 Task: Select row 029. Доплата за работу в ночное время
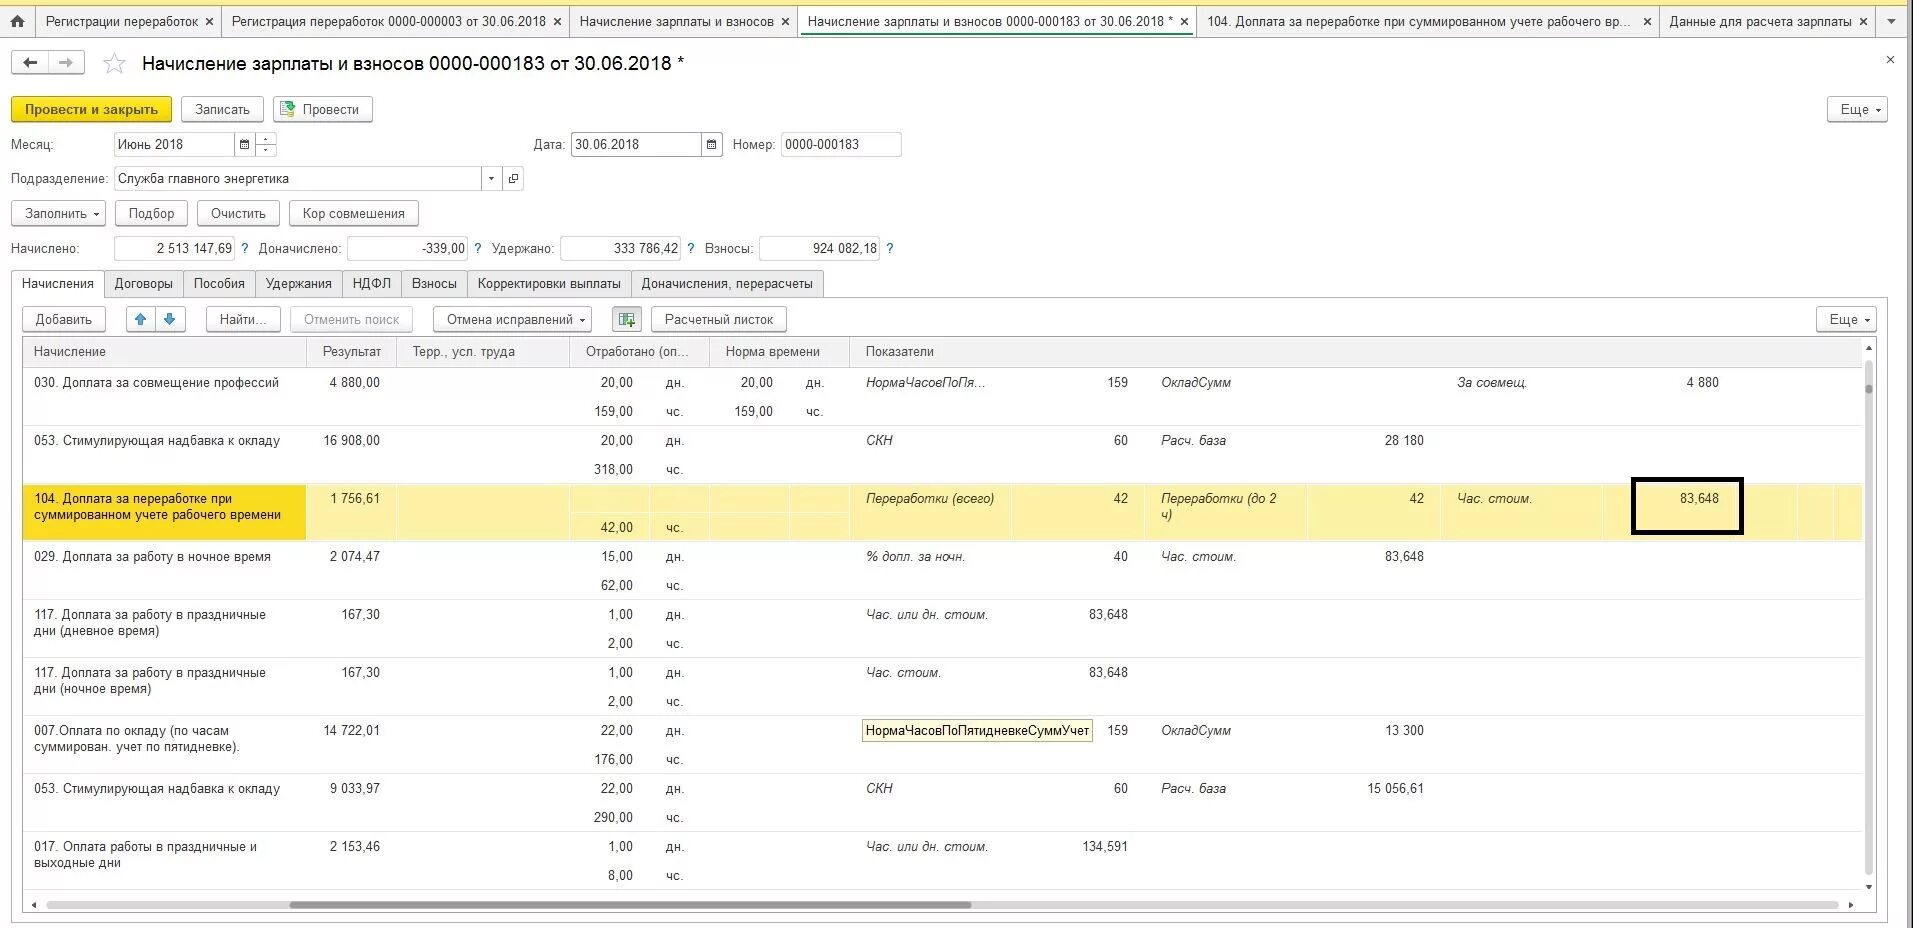tap(942, 571)
